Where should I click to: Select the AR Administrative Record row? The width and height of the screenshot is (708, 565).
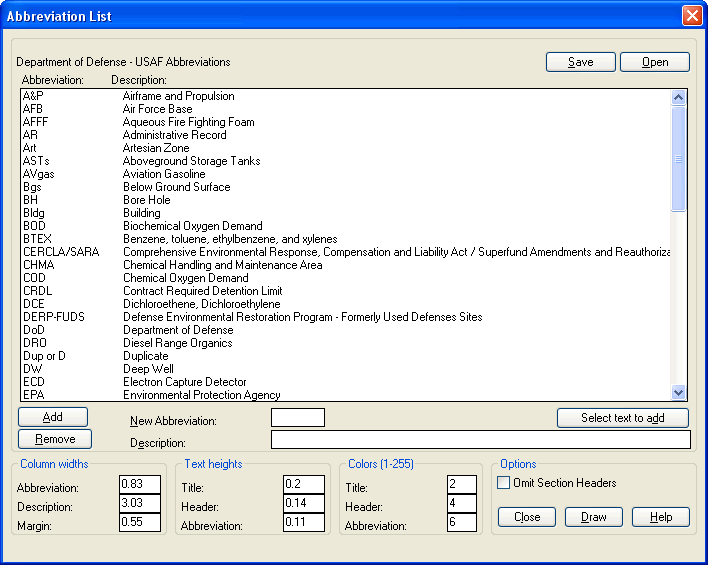coord(346,135)
